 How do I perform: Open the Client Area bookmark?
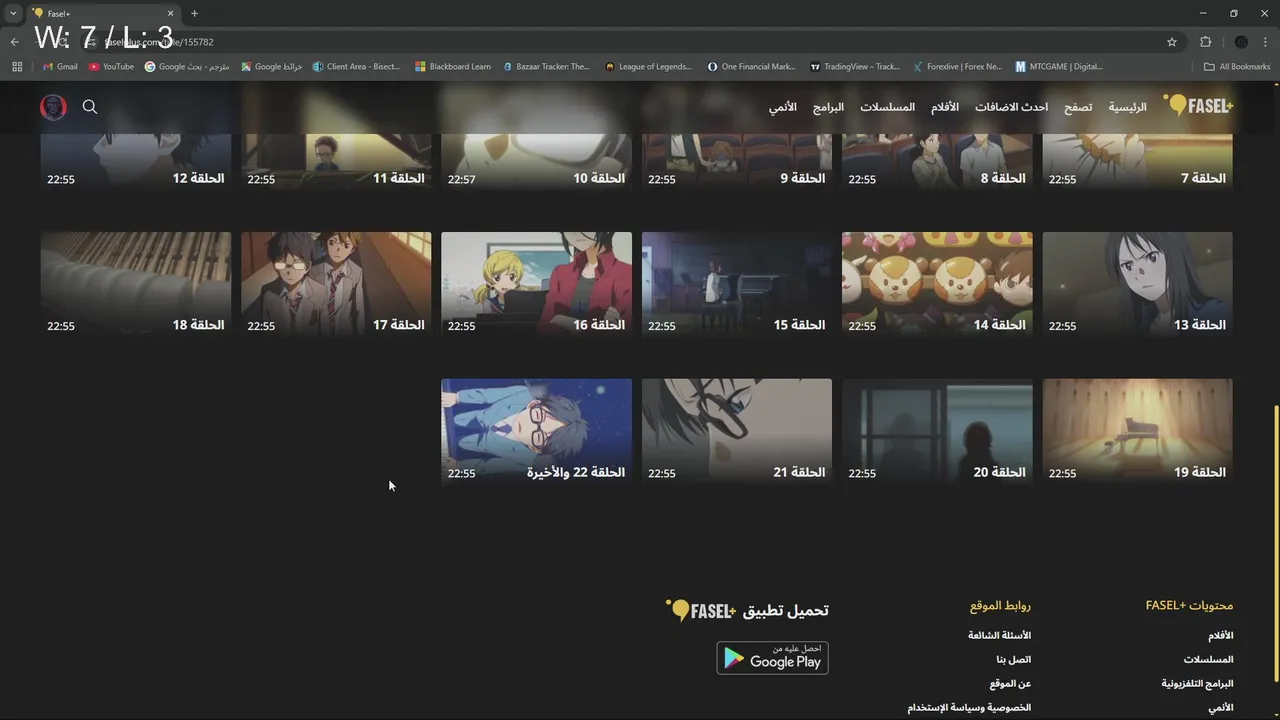[356, 67]
